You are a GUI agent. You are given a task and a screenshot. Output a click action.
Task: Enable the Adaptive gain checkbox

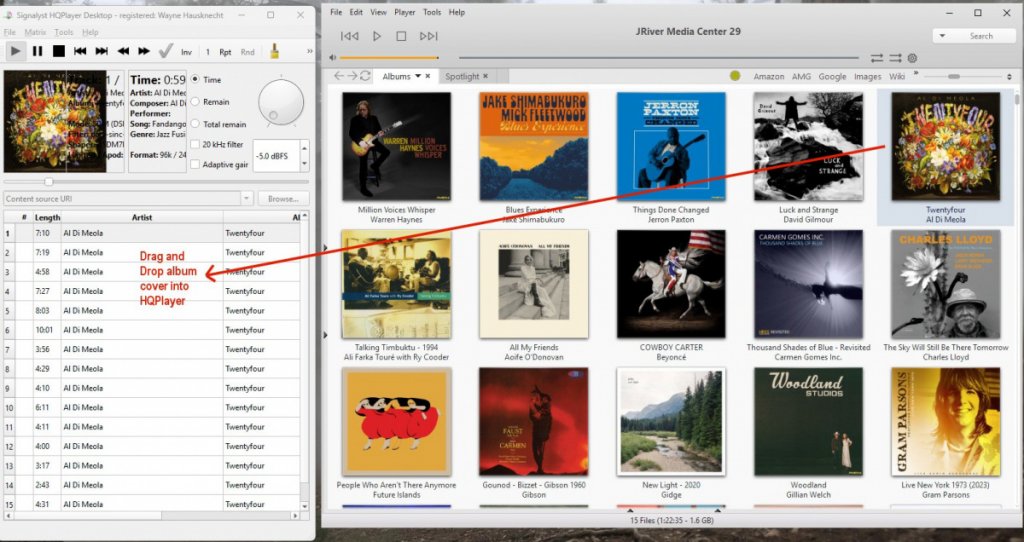tap(195, 165)
